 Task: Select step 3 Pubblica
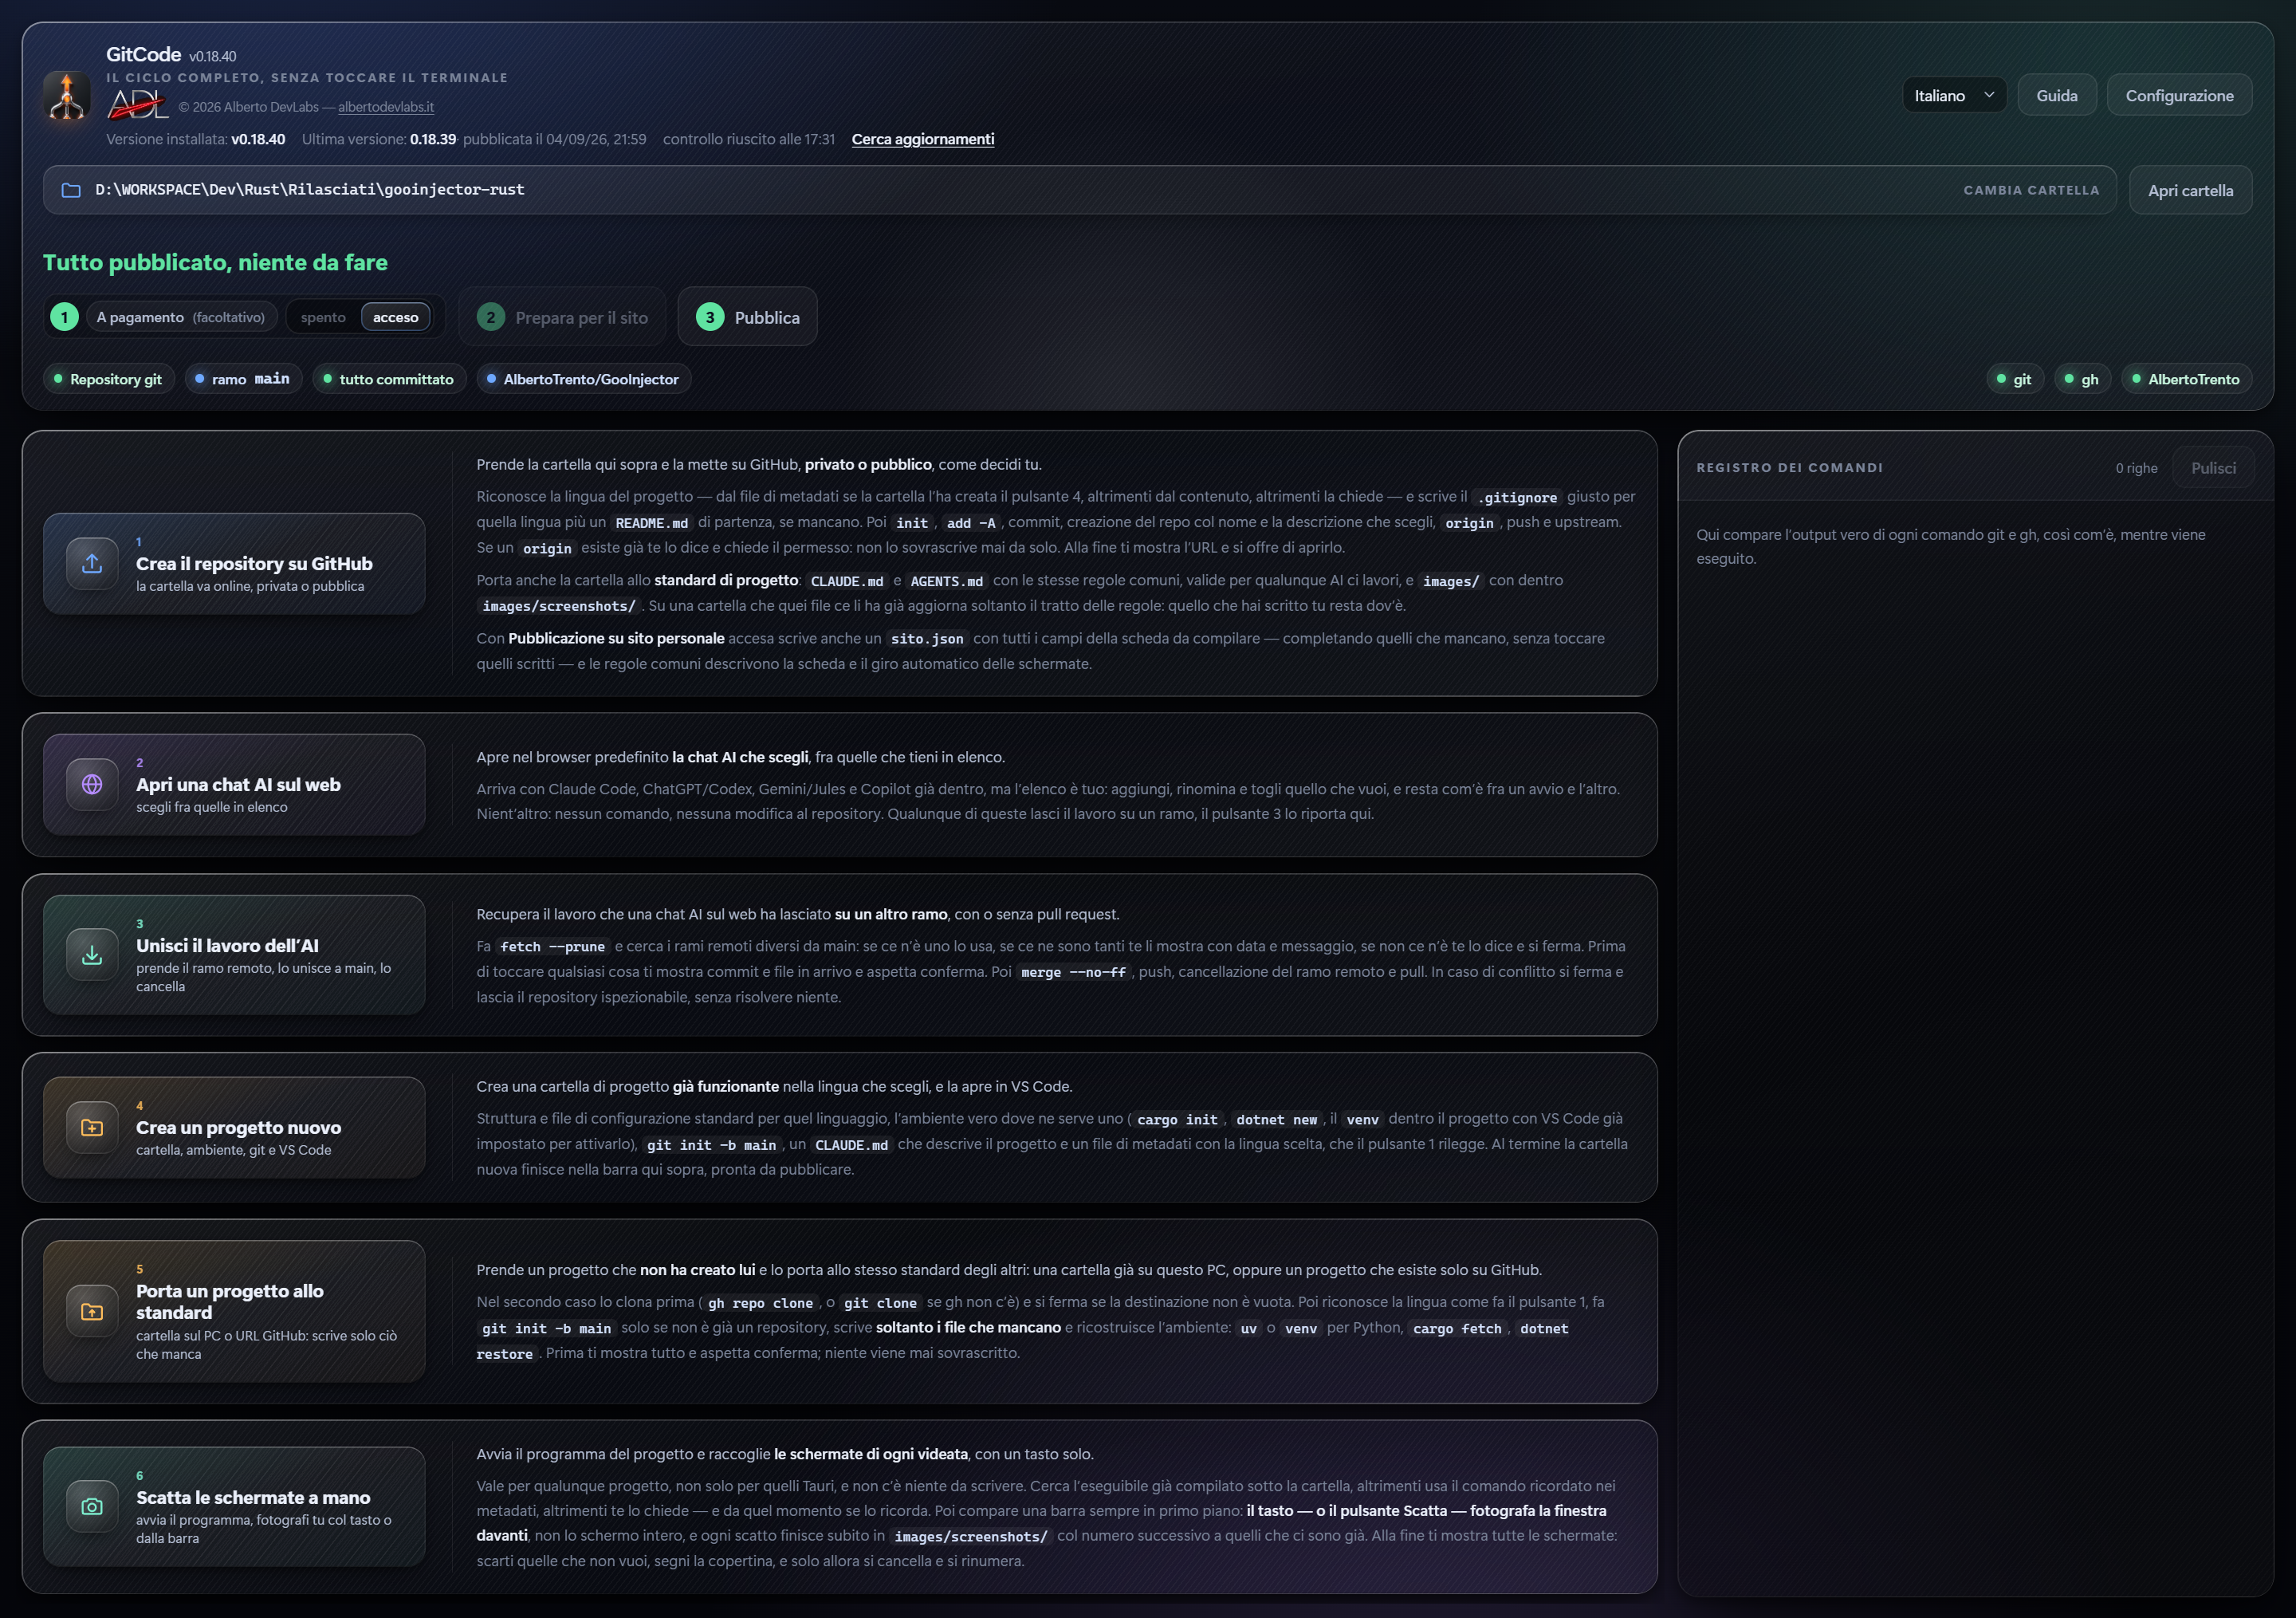tap(748, 317)
